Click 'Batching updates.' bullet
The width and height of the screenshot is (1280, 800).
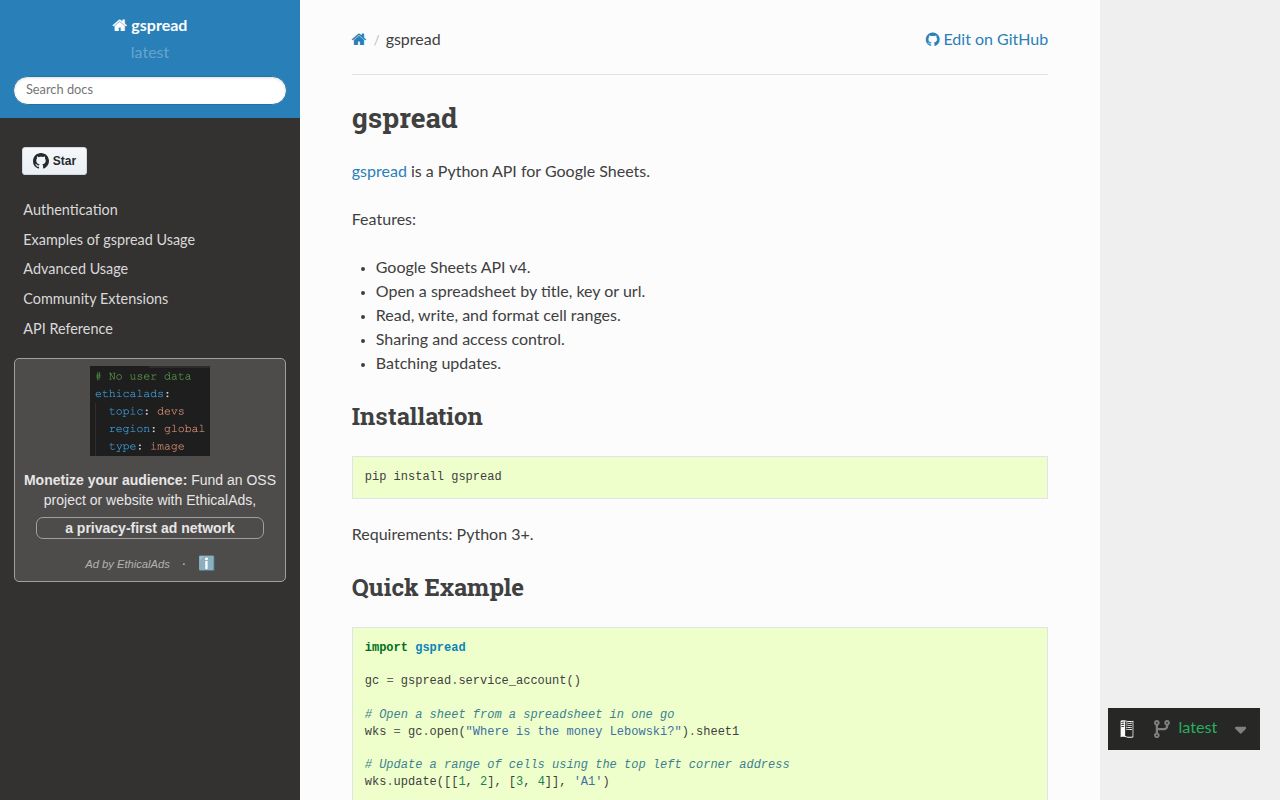(x=438, y=364)
